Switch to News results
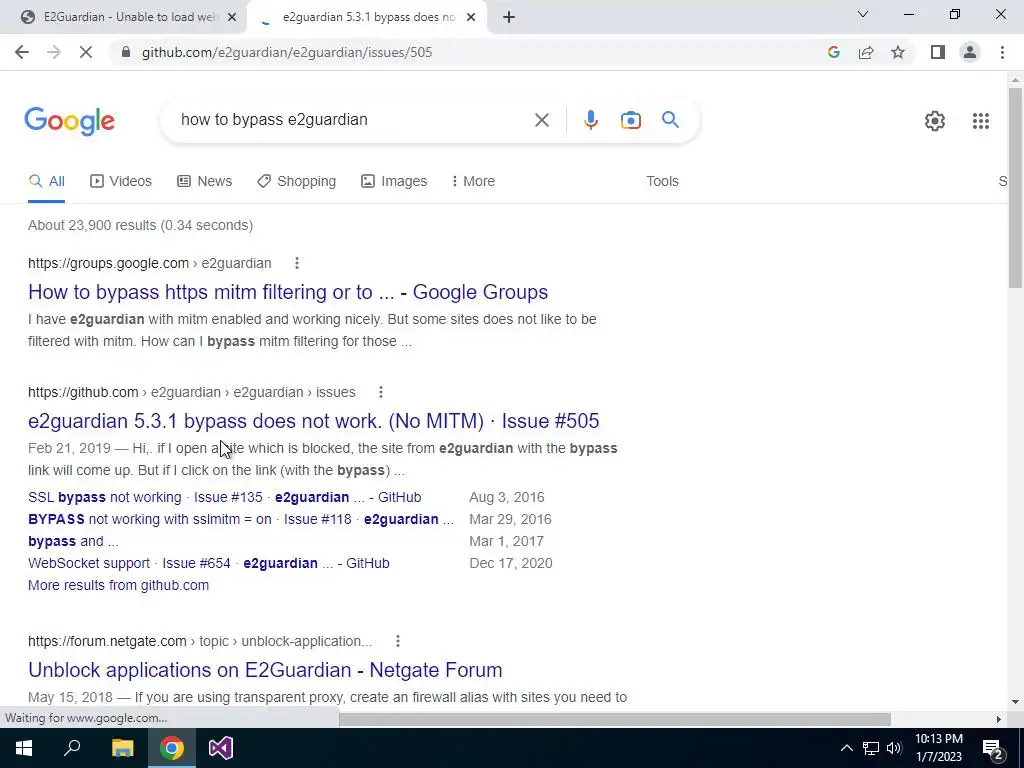 [204, 182]
